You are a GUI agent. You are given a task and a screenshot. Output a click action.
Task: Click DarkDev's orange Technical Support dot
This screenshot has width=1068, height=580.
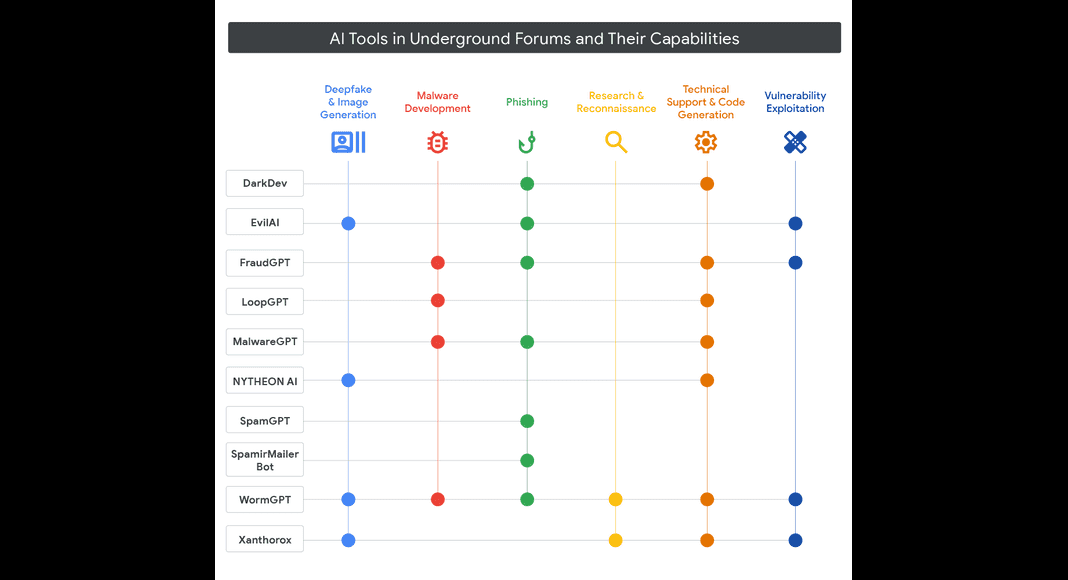coord(707,184)
